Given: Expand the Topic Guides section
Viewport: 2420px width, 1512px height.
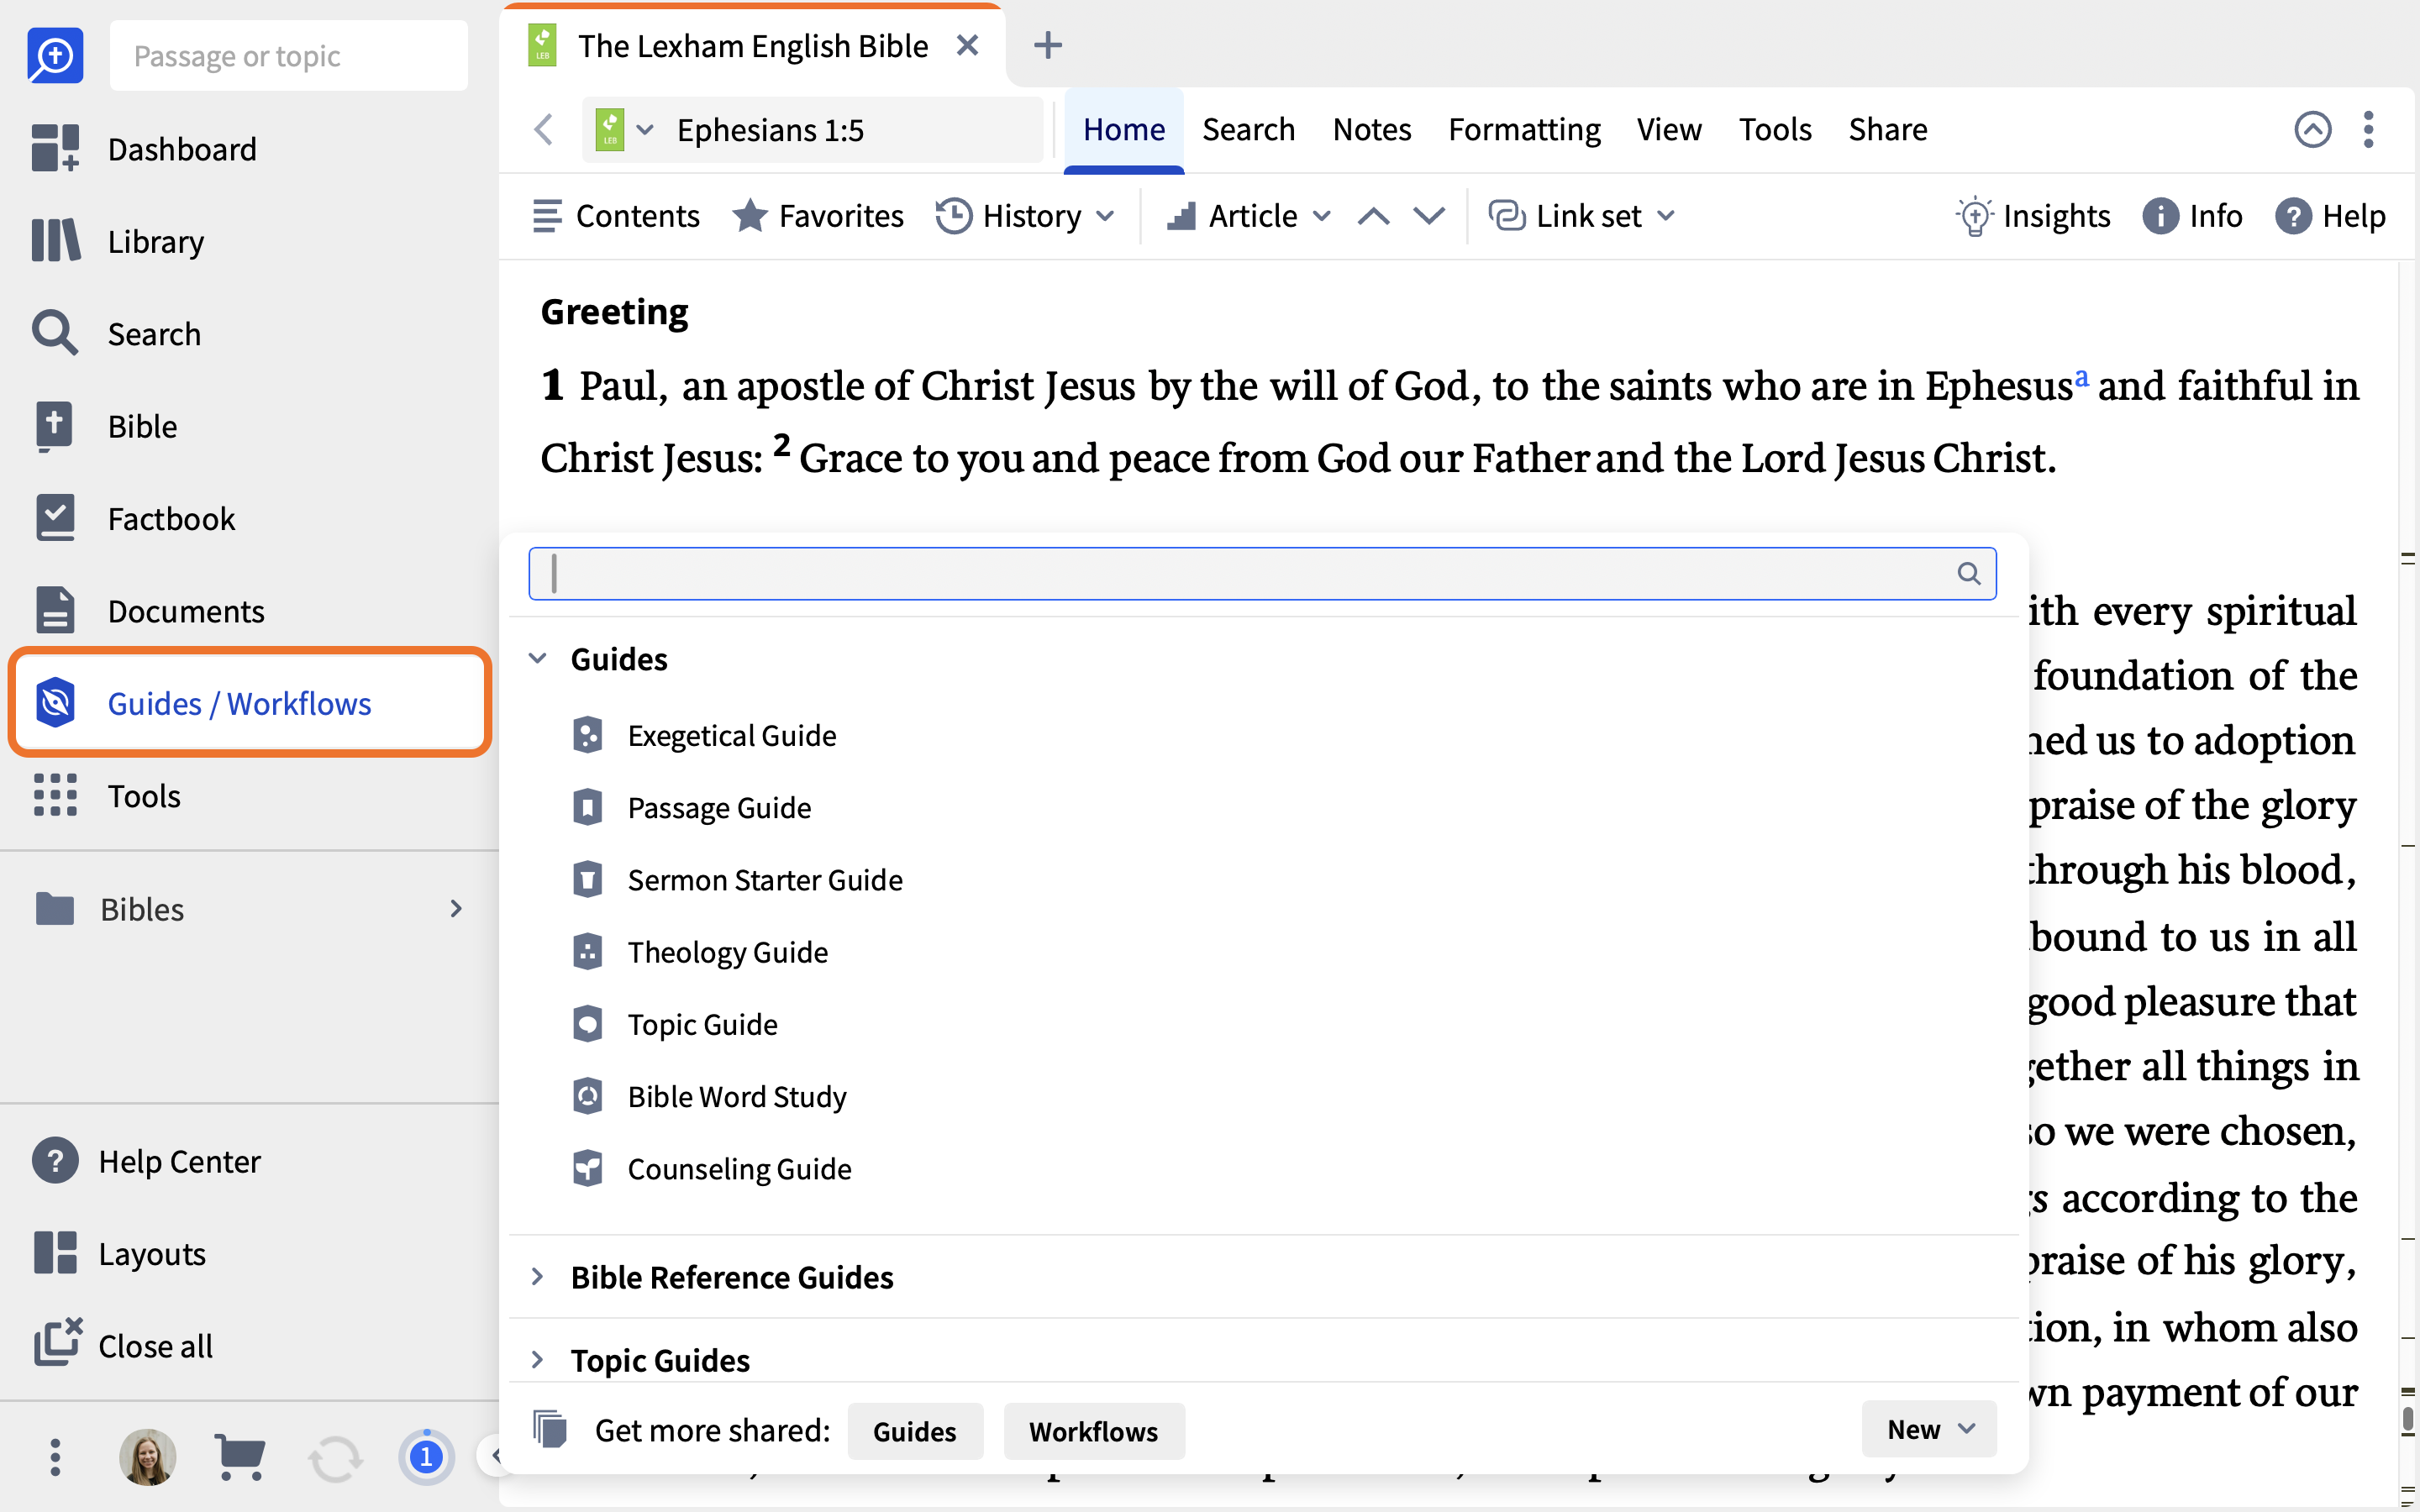Looking at the screenshot, I should pos(538,1359).
